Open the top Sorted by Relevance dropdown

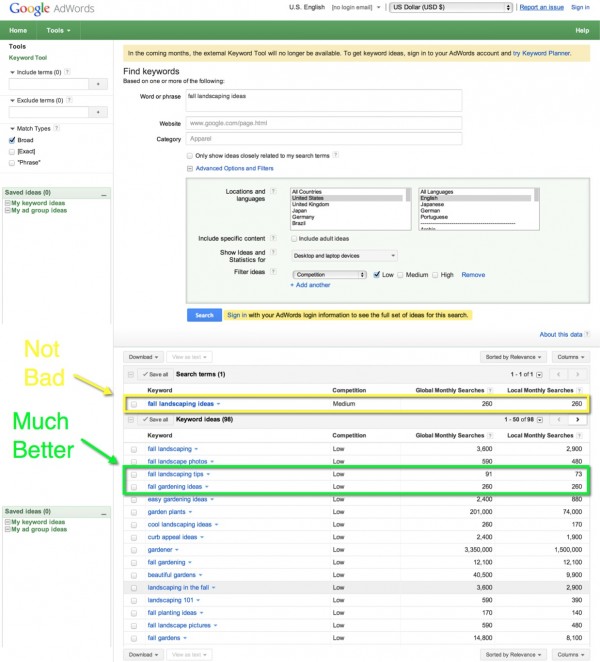tap(513, 357)
